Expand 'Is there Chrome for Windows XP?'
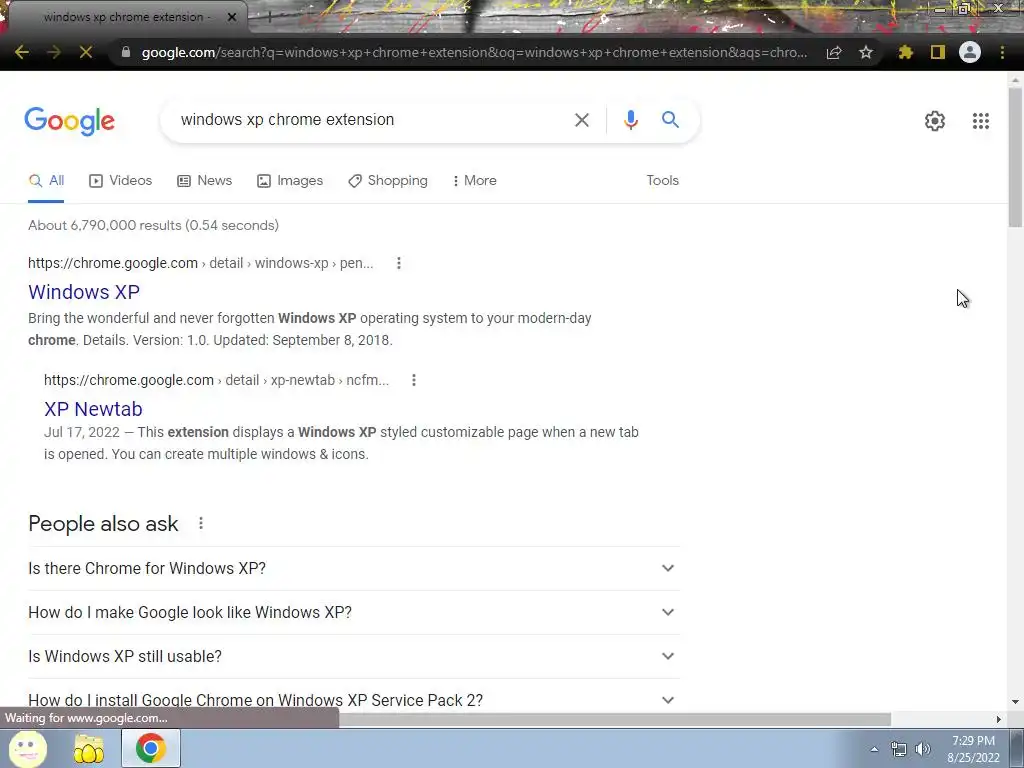Viewport: 1024px width, 768px height. tap(354, 568)
